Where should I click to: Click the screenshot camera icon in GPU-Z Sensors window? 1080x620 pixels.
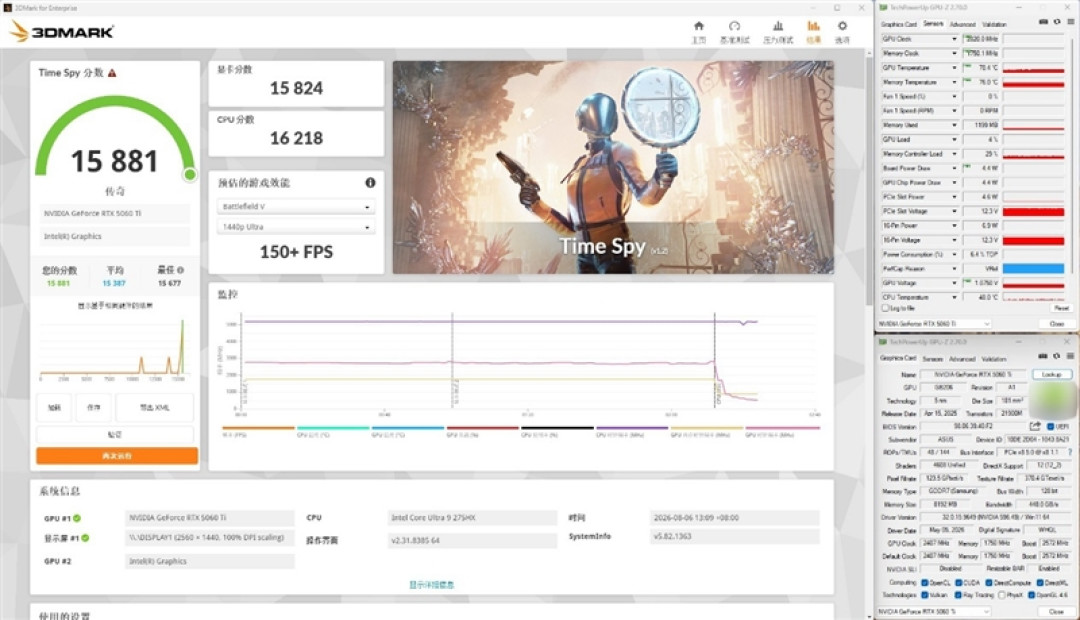1043,23
